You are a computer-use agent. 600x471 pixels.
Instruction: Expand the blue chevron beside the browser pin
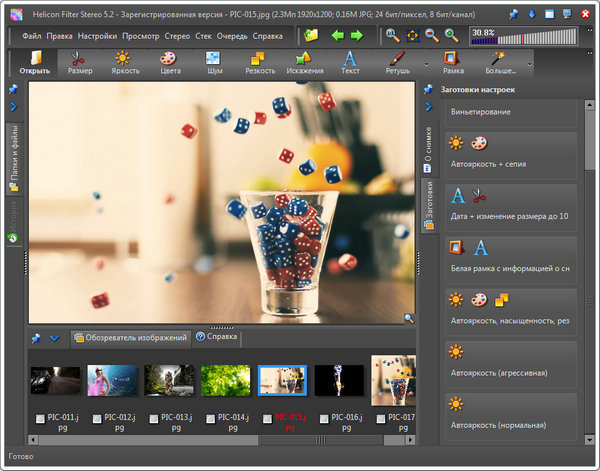click(x=54, y=338)
